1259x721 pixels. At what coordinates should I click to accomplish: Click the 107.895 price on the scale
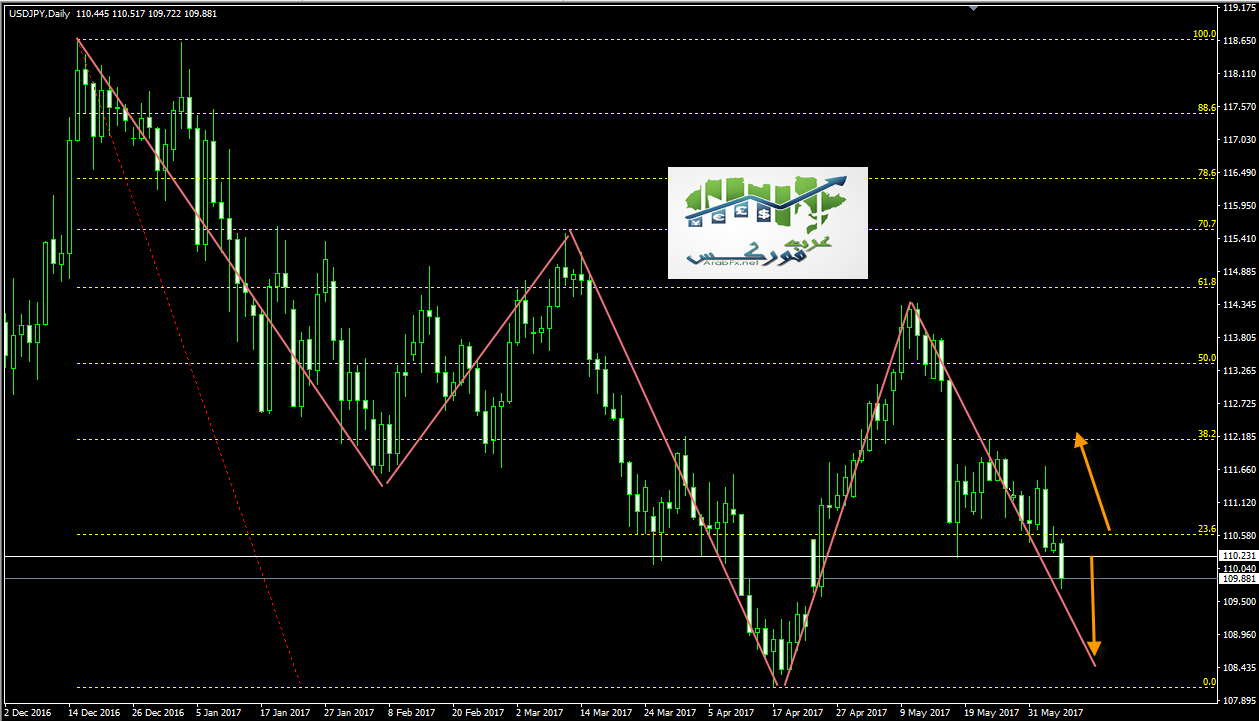1240,701
